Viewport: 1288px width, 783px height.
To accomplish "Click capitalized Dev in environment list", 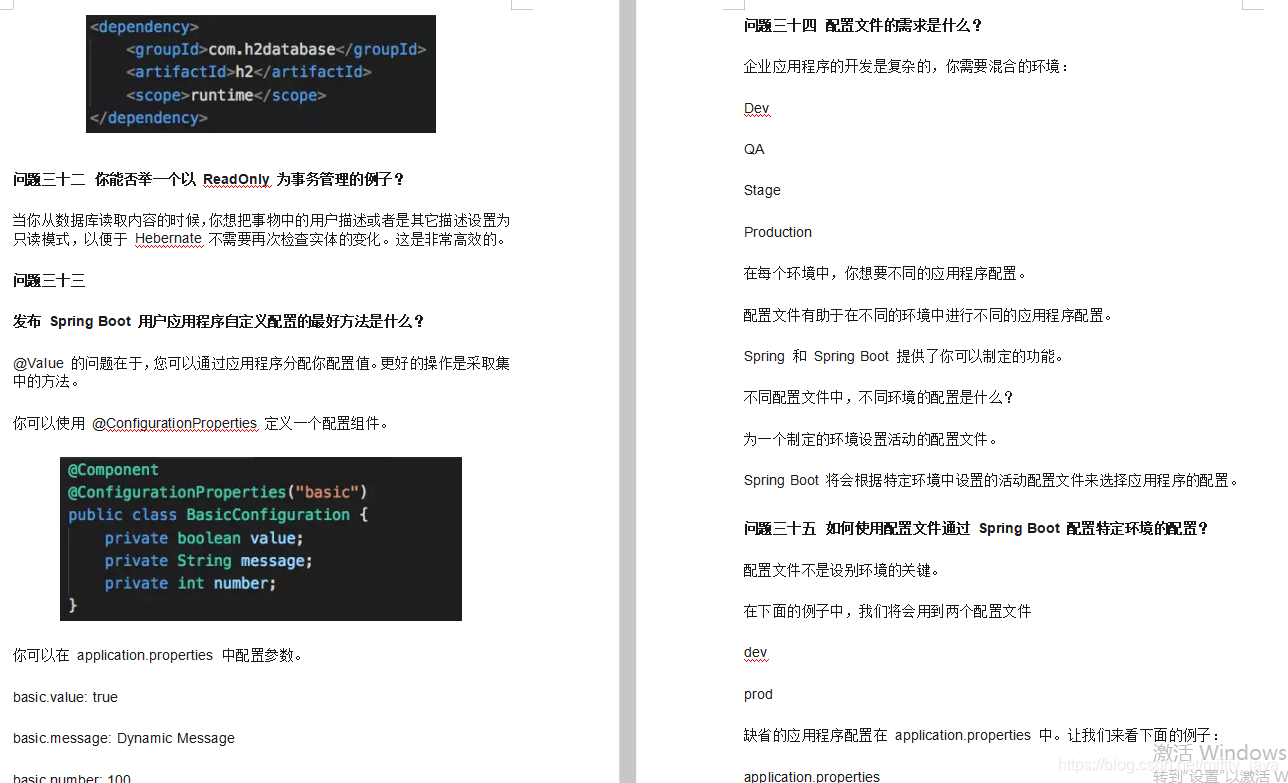I will tap(757, 108).
